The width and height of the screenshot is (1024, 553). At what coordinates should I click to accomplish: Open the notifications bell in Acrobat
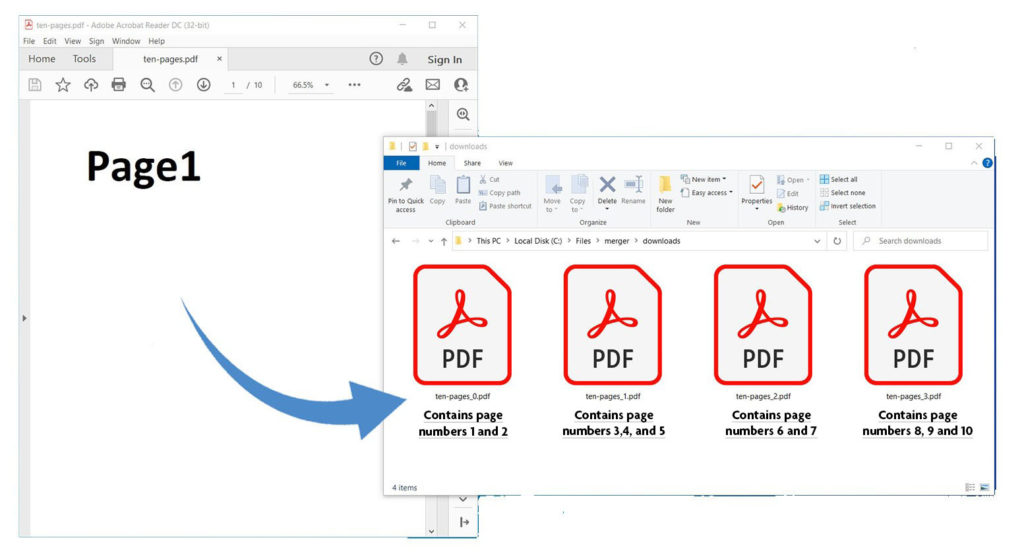pos(402,59)
